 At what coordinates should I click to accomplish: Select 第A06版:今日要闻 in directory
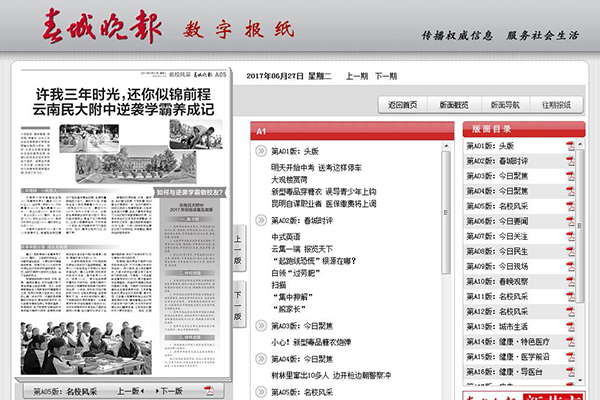[x=497, y=221]
